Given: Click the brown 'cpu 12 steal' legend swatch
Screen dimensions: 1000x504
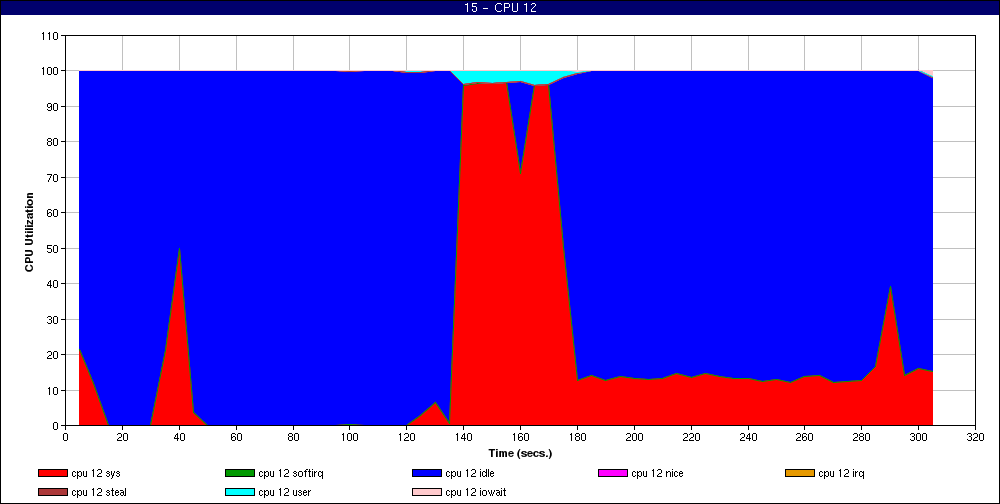Looking at the screenshot, I should pyautogui.click(x=52, y=493).
